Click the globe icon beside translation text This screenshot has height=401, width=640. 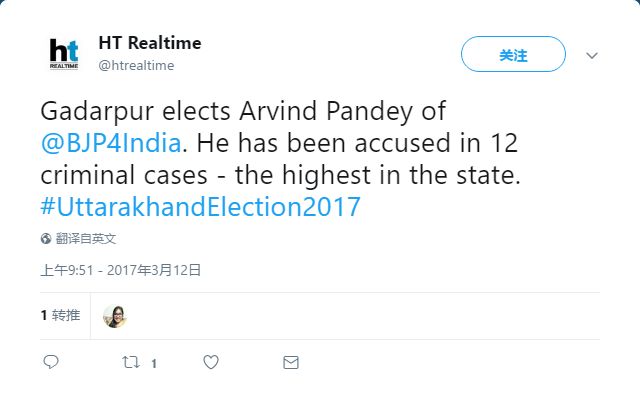[x=46, y=239]
